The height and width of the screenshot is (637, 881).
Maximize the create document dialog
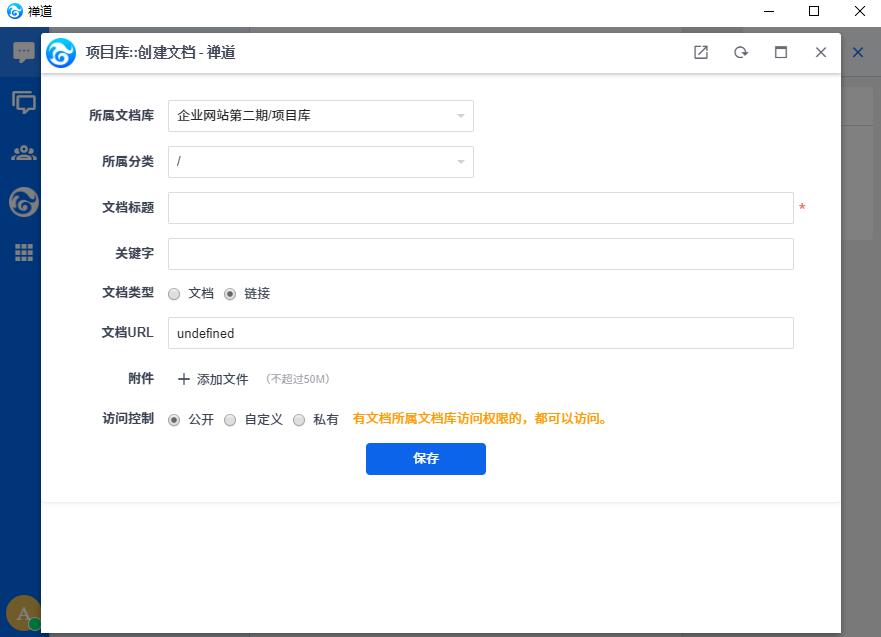click(x=781, y=53)
